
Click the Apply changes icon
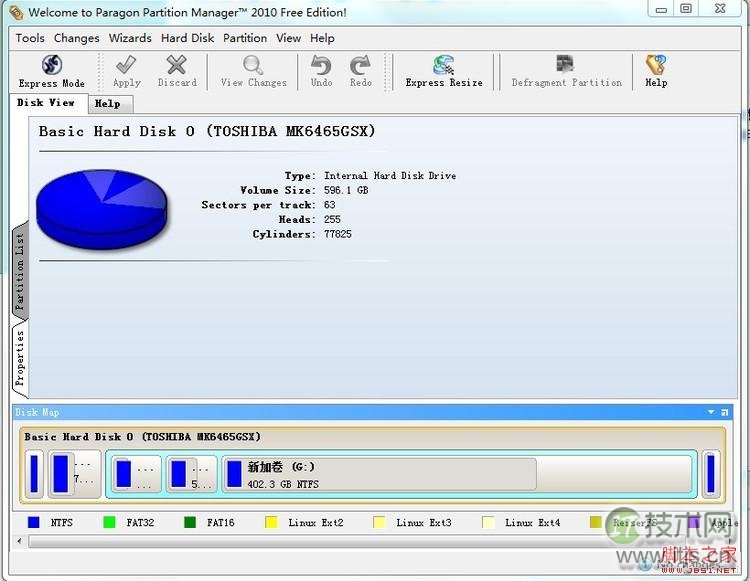coord(126,71)
